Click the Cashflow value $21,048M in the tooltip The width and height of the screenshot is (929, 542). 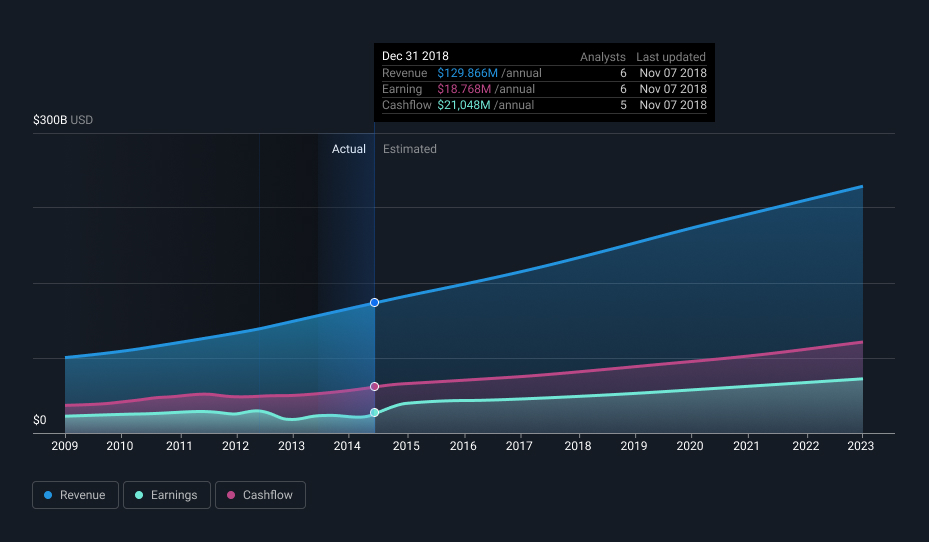tap(466, 105)
